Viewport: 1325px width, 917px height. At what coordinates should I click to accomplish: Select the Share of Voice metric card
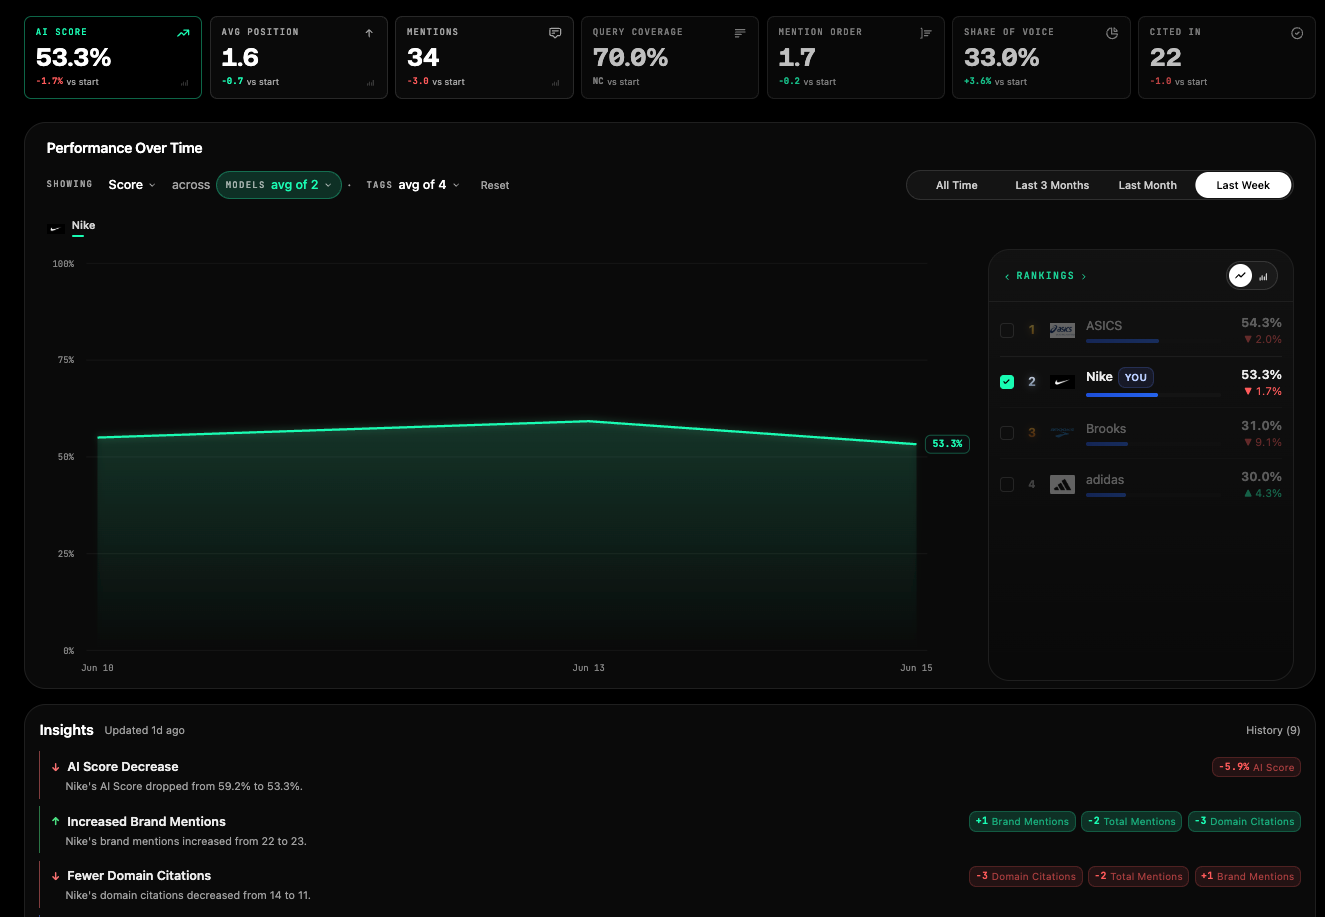coord(1042,57)
